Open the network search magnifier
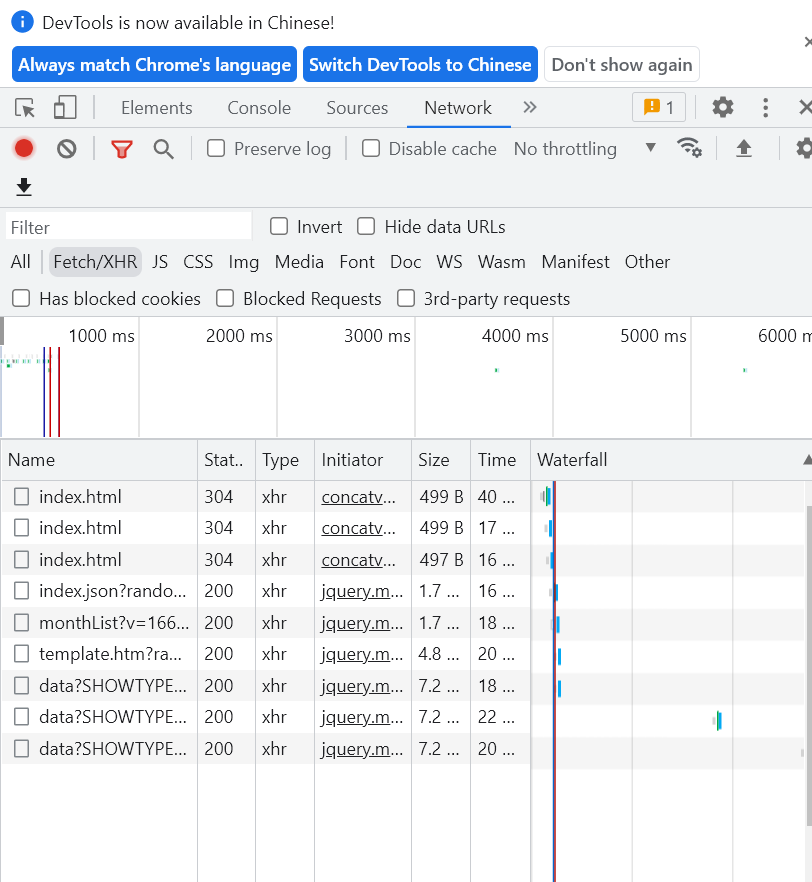812x882 pixels. click(x=163, y=149)
